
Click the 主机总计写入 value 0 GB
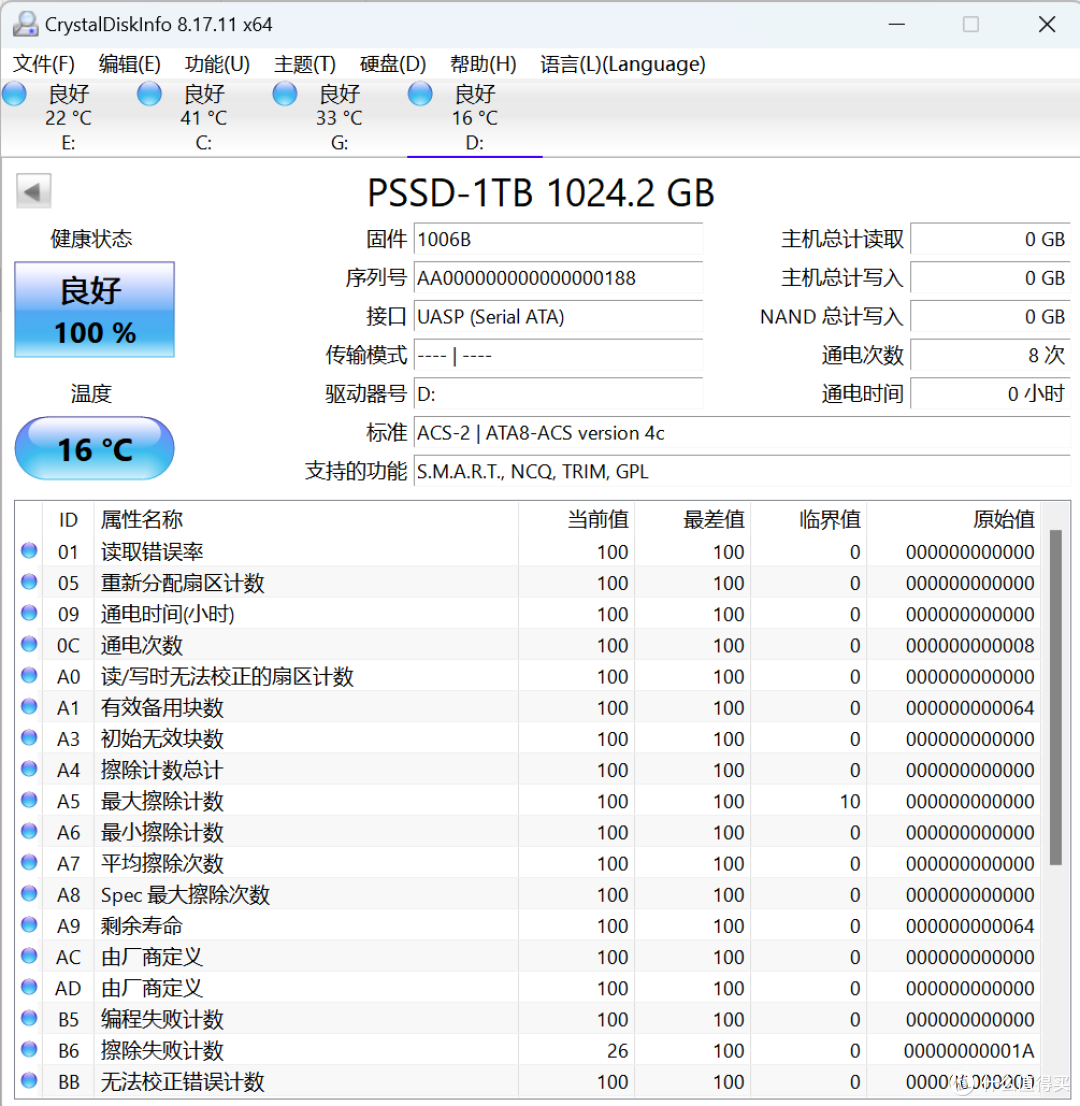(990, 278)
